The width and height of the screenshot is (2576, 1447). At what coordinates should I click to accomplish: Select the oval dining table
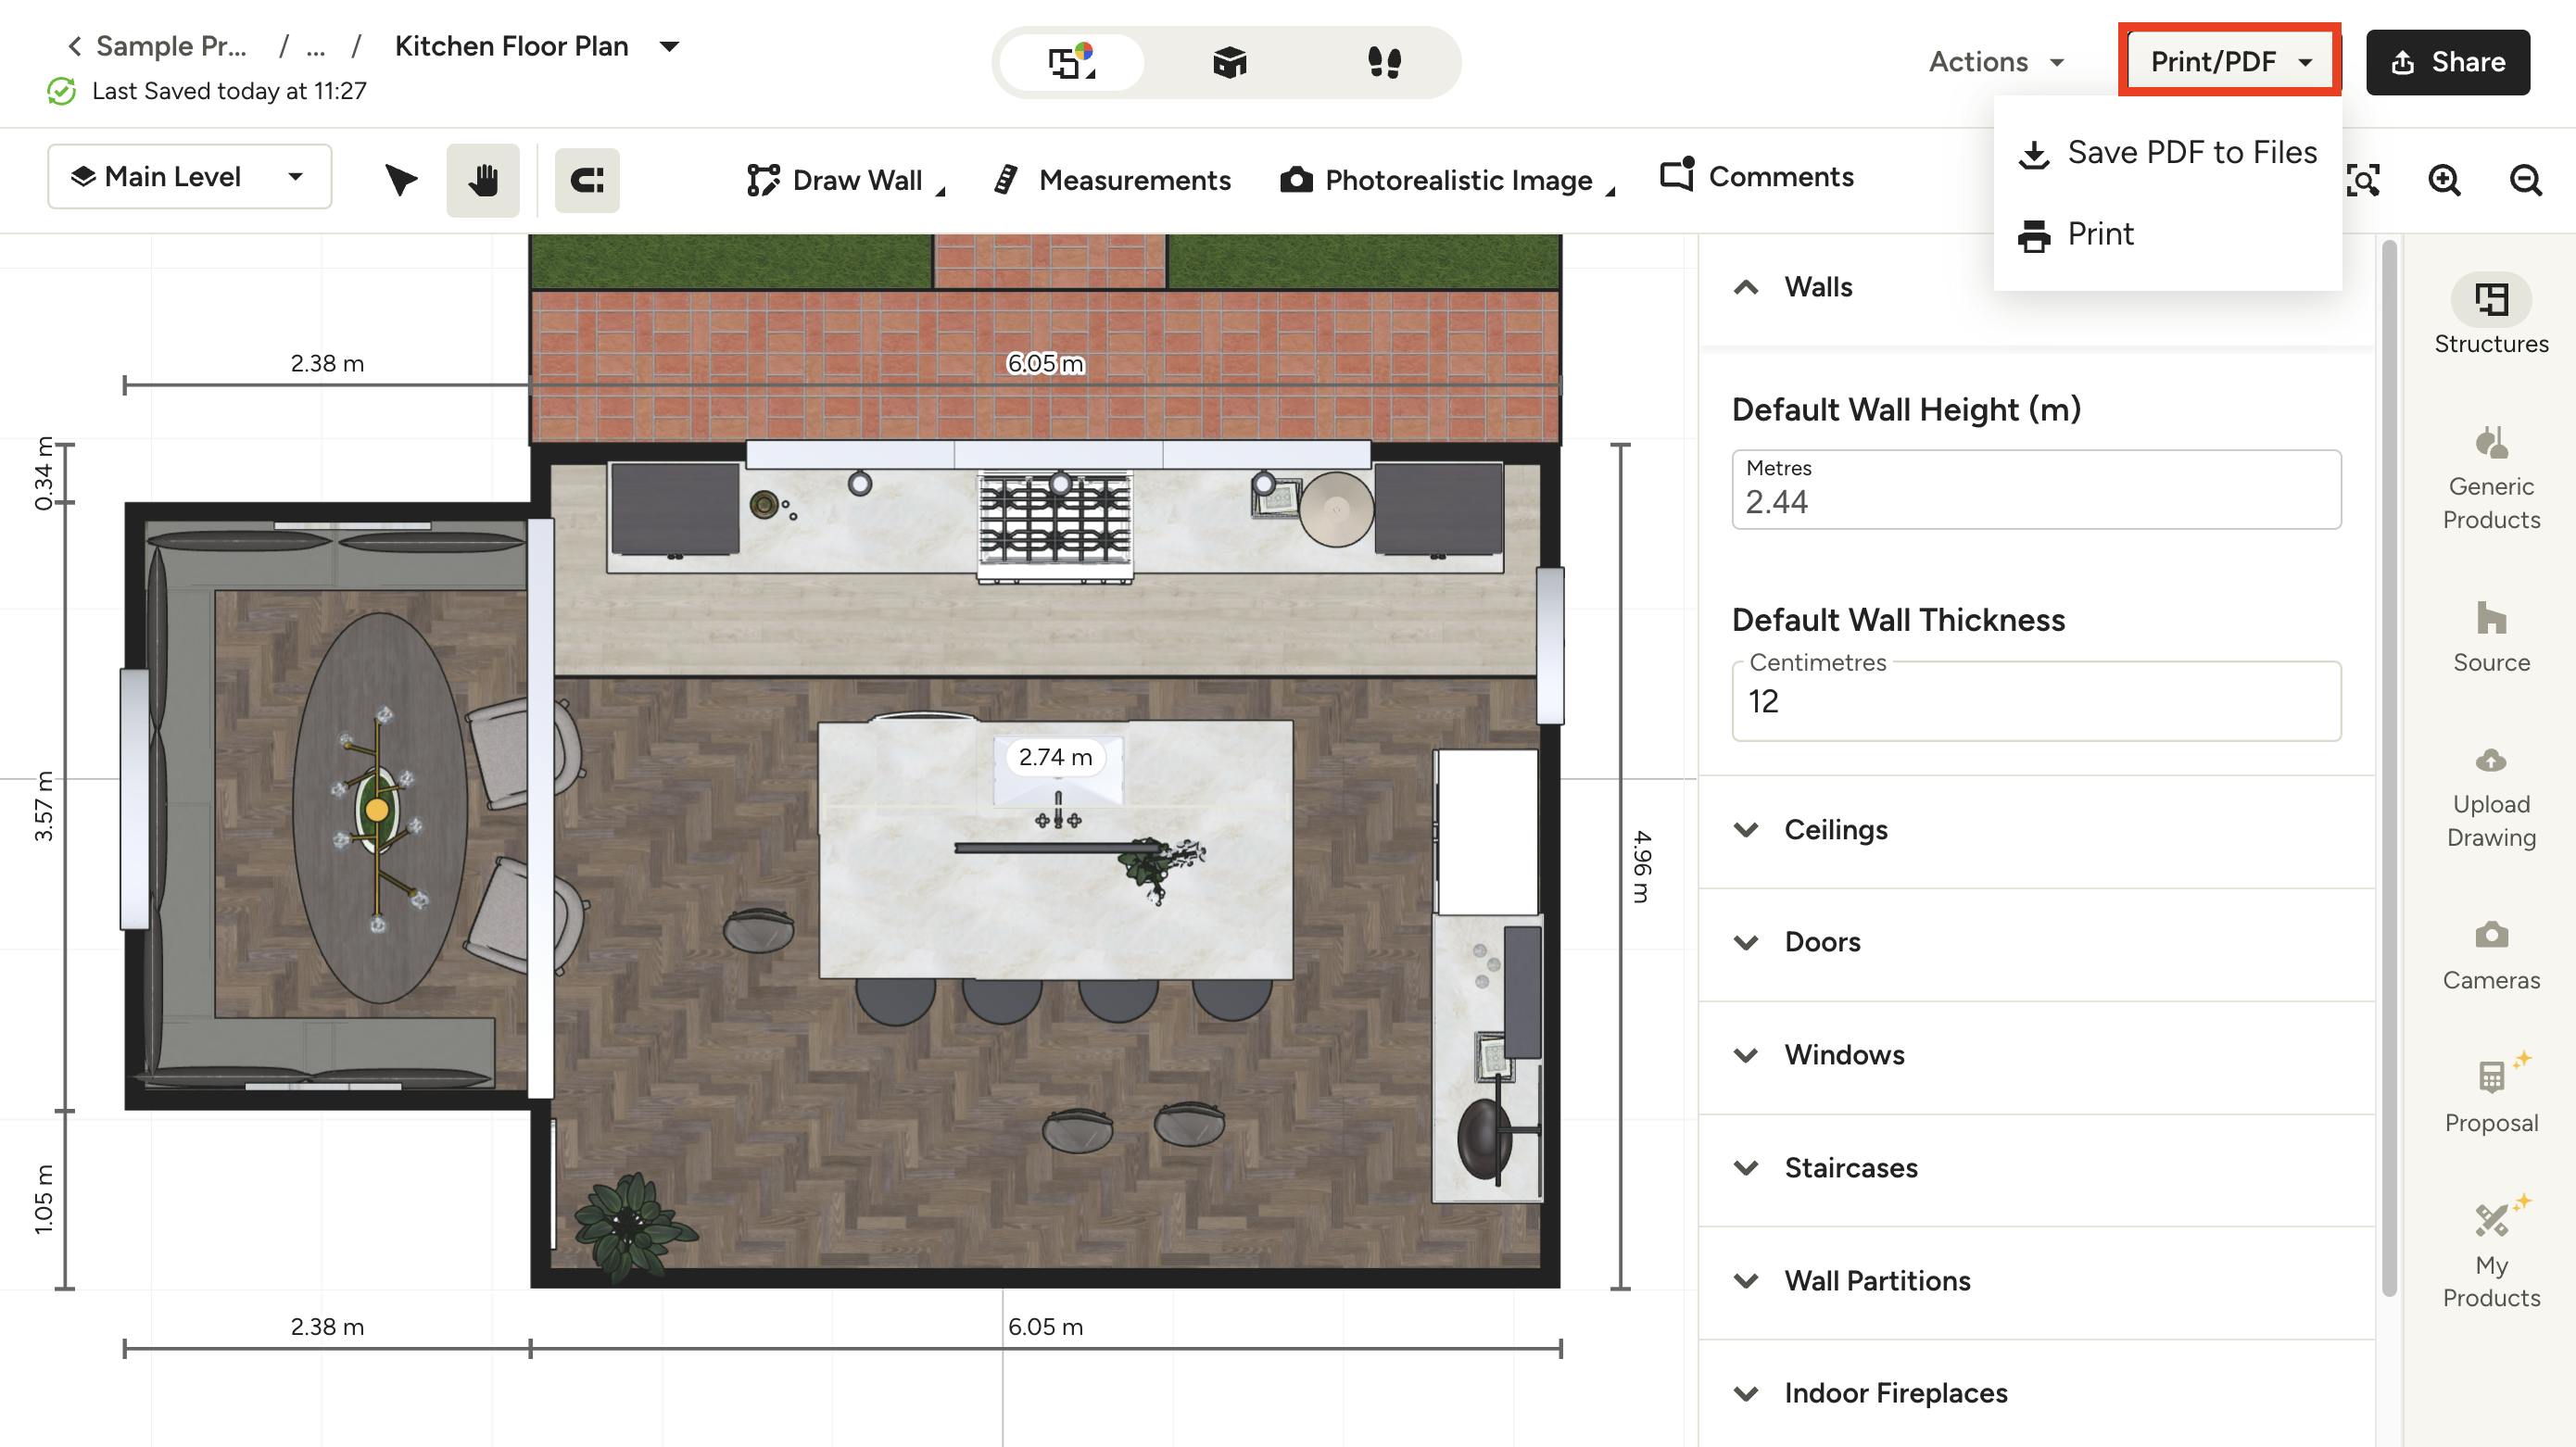pyautogui.click(x=379, y=808)
